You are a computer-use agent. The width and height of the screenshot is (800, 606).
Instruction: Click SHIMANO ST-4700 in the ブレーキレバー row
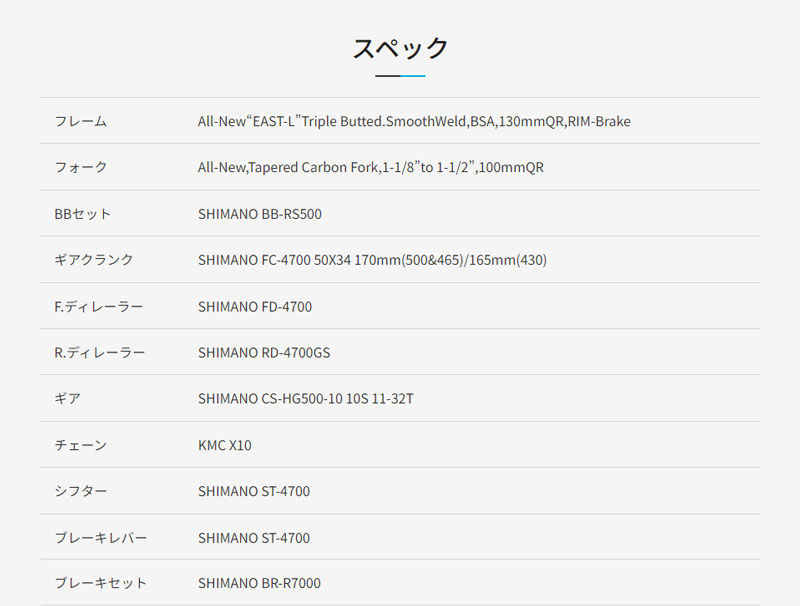254,538
